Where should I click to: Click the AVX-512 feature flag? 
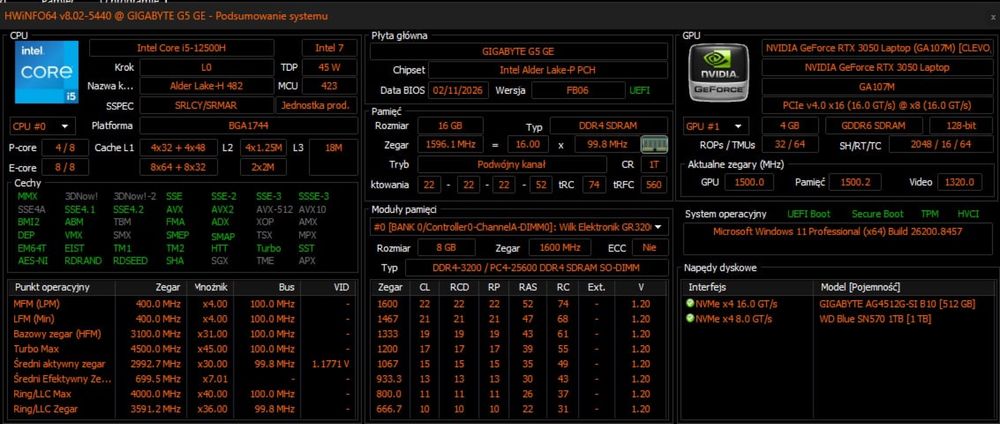point(274,209)
